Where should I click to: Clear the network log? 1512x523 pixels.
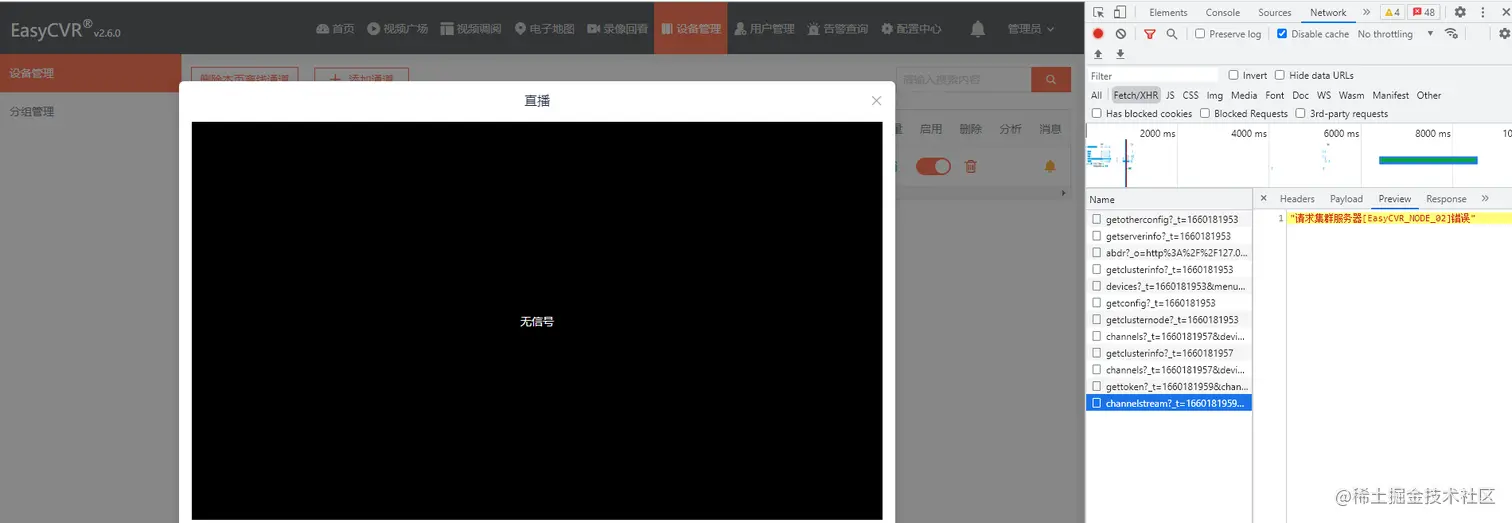(1120, 34)
